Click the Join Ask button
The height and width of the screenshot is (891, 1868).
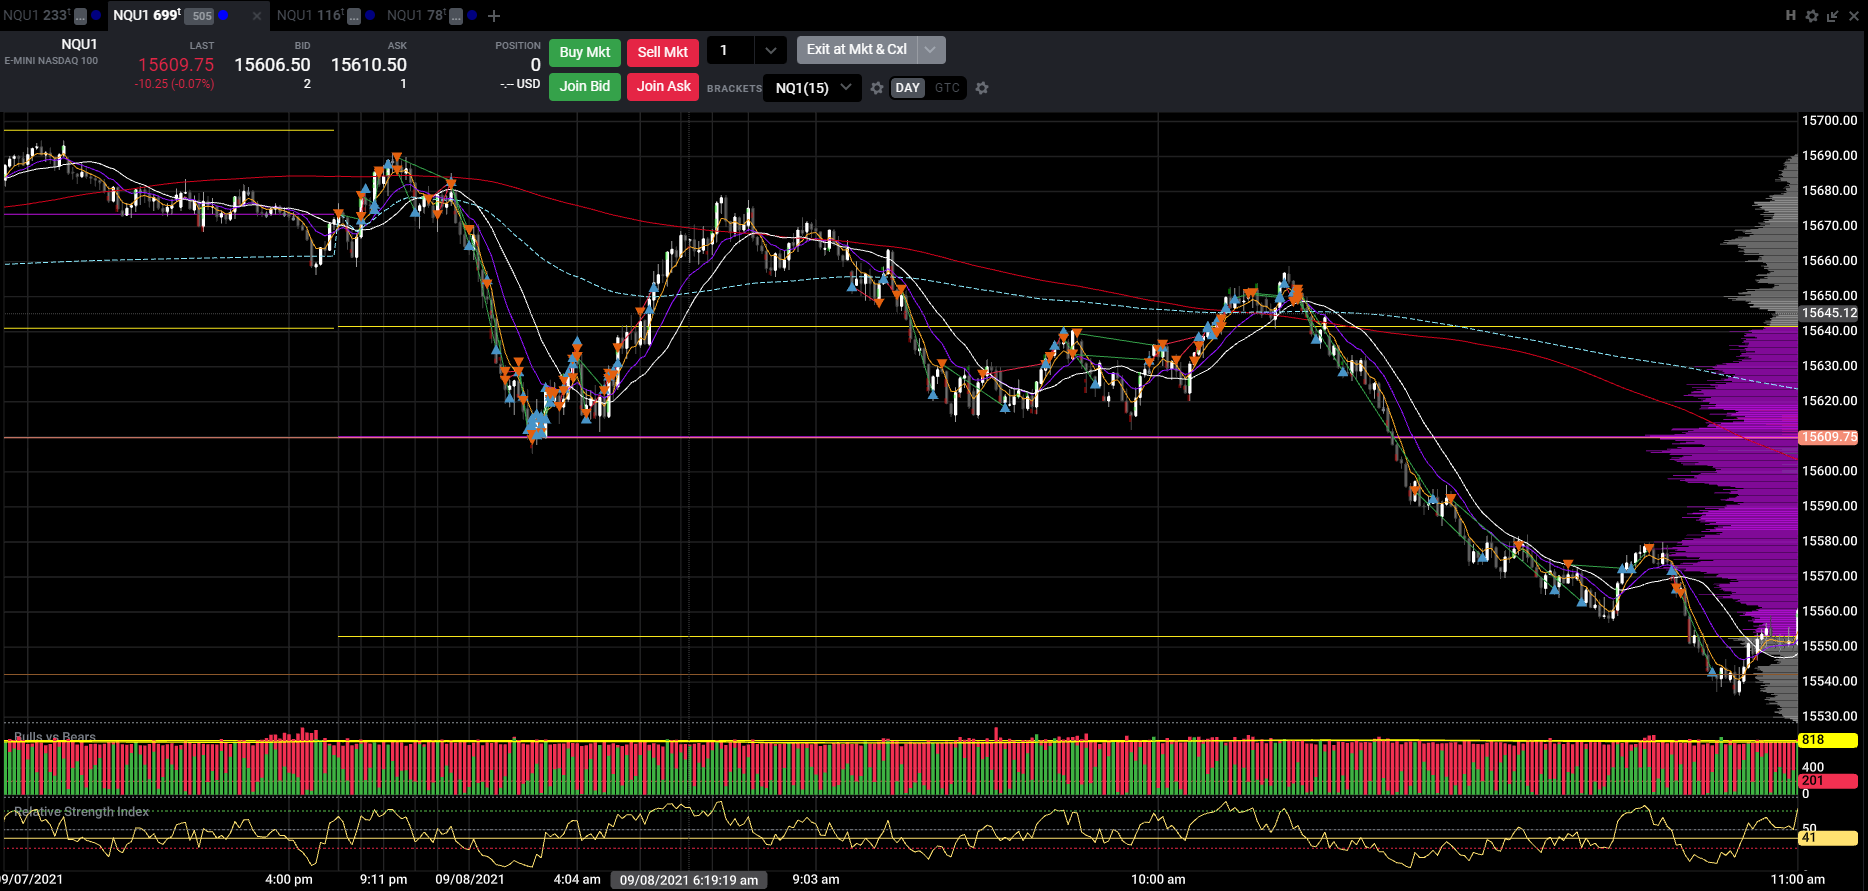point(663,86)
